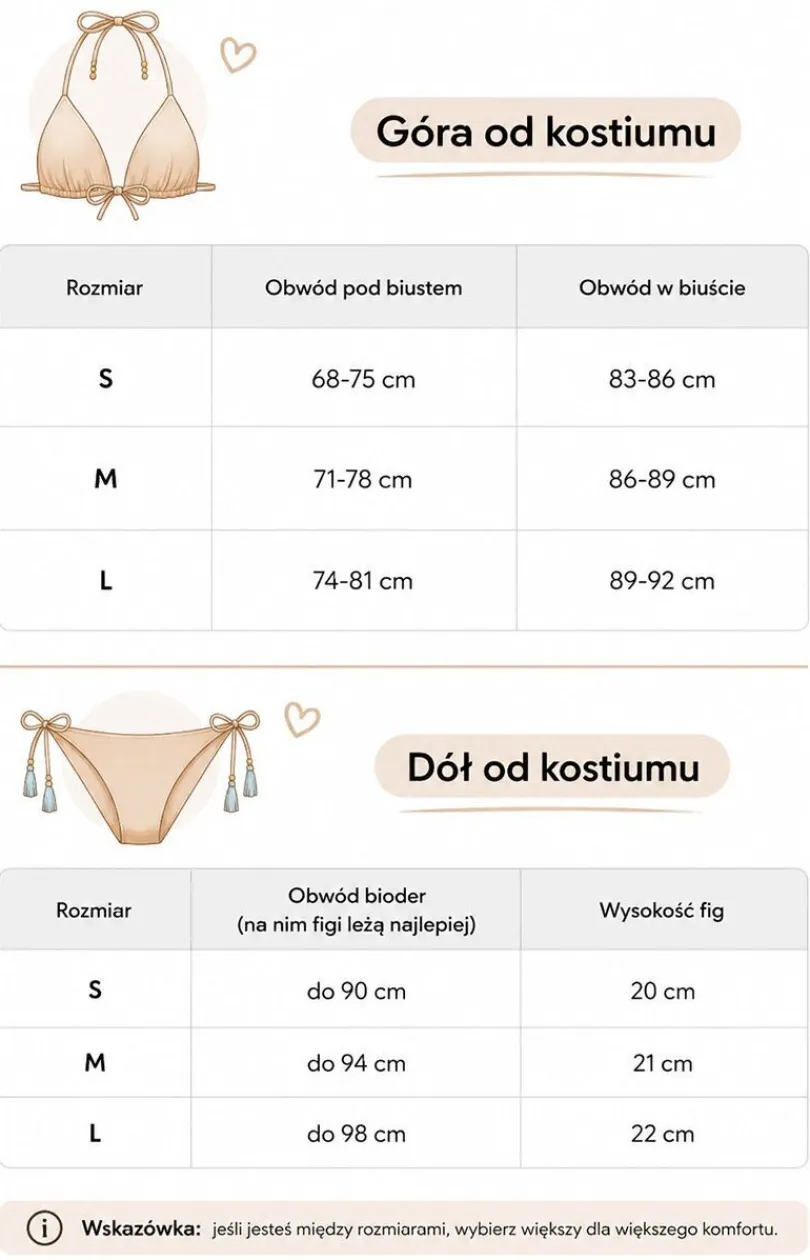
Task: Click the Obwód w biuście column header
Action: [x=662, y=288]
